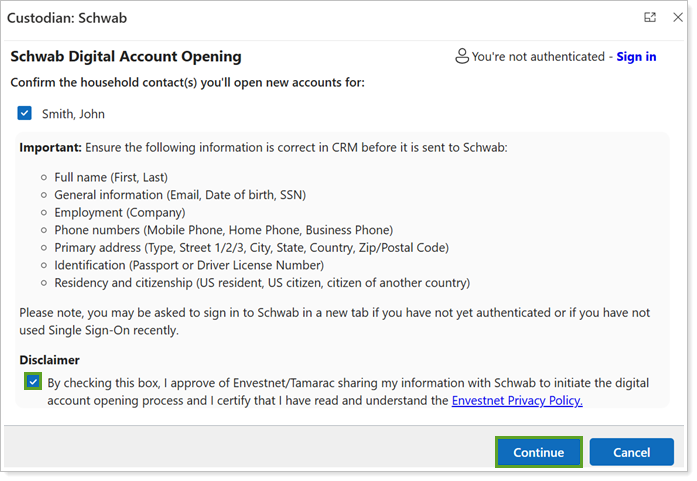Image resolution: width=697 pixels, height=481 pixels.
Task: Click the "Schwab Digital Account Opening" heading
Action: pos(125,57)
